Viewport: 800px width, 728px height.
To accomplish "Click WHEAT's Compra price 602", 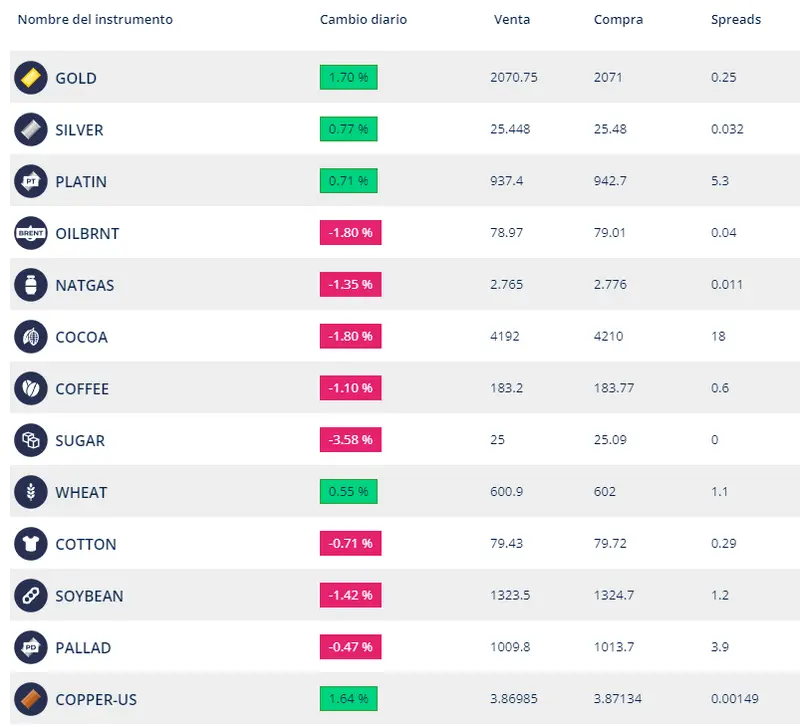I will click(x=605, y=492).
